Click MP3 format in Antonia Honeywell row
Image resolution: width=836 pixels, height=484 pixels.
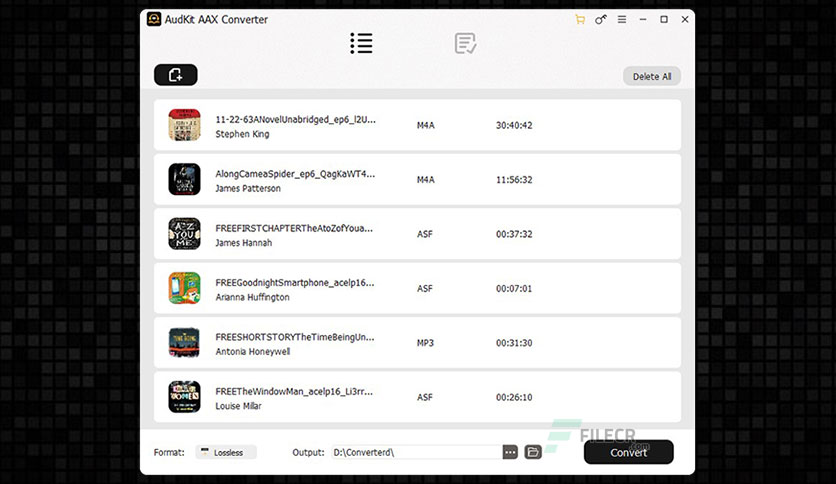425,343
